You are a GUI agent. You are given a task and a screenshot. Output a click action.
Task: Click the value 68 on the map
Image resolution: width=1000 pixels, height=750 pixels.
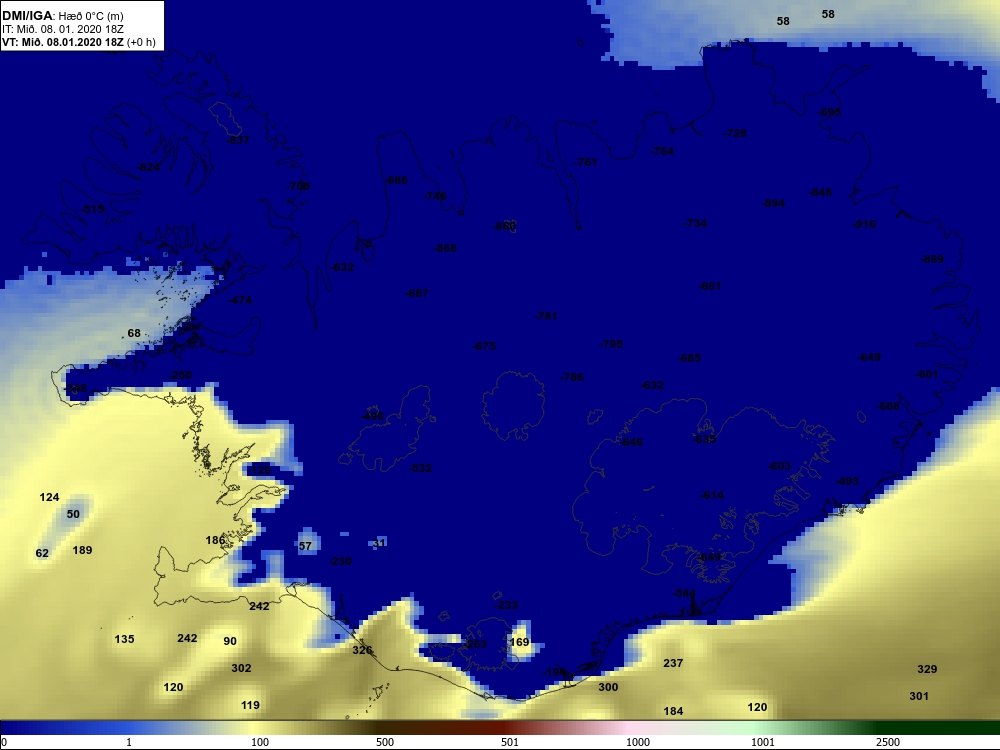coord(134,333)
